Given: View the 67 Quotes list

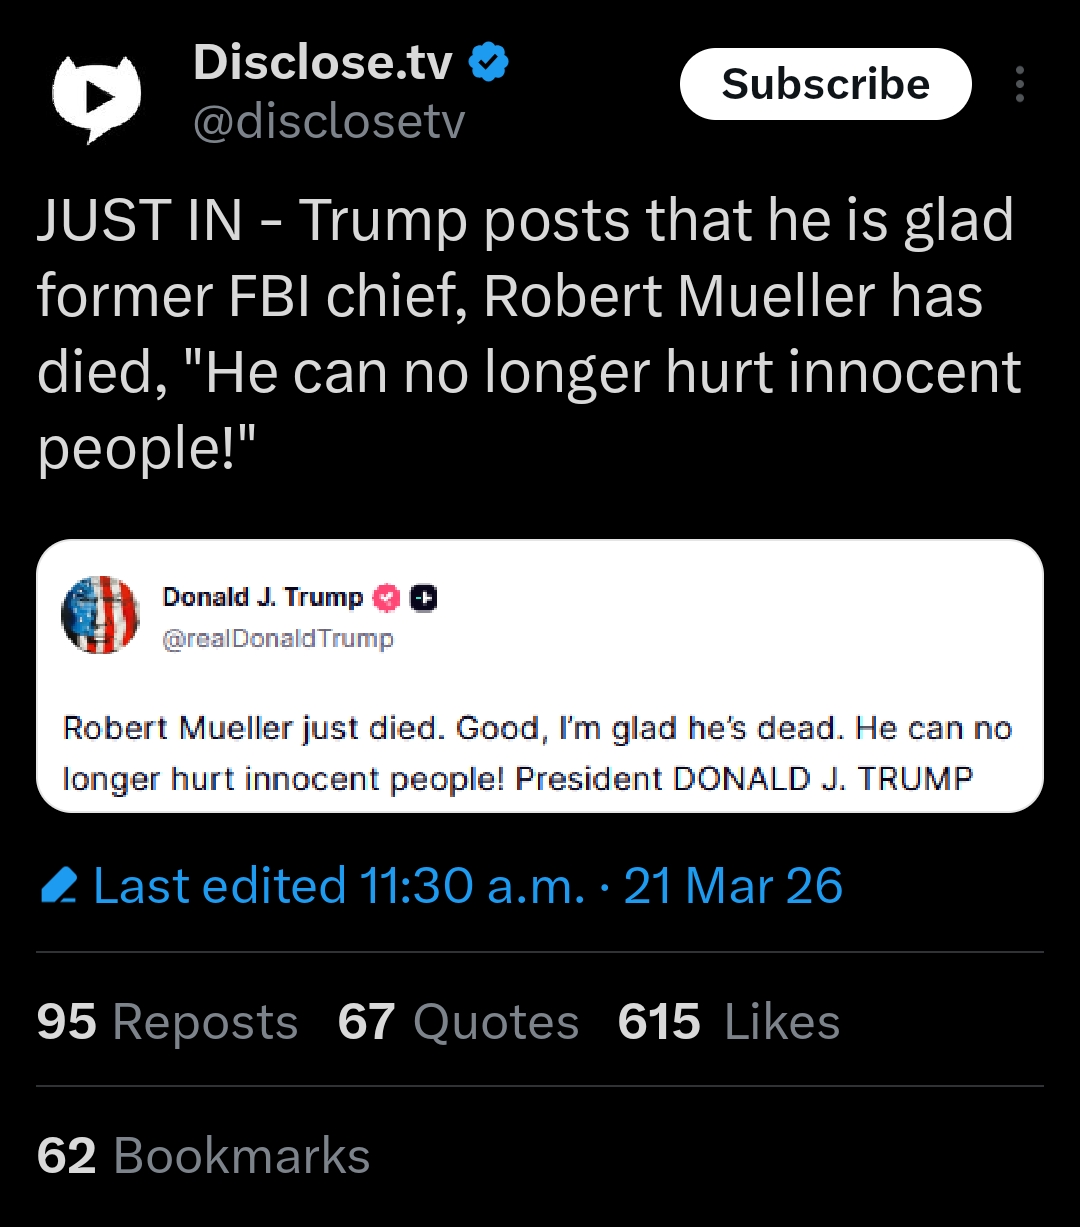Looking at the screenshot, I should coord(458,1022).
